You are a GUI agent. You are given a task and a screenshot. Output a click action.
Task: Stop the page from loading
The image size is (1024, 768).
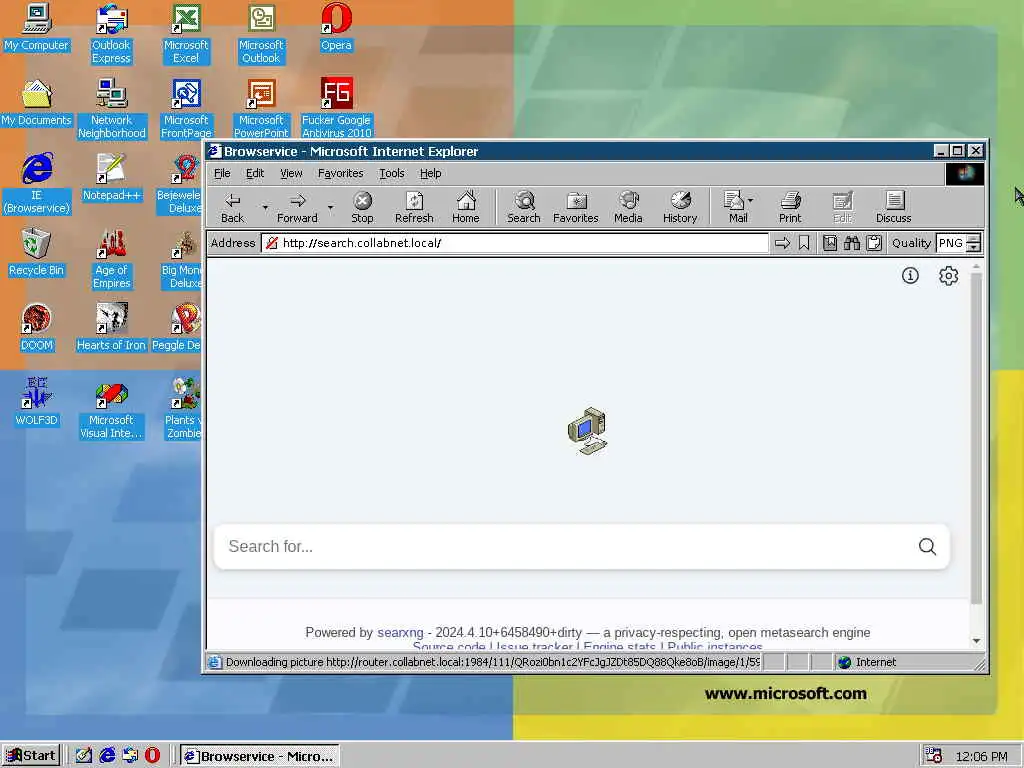point(362,208)
